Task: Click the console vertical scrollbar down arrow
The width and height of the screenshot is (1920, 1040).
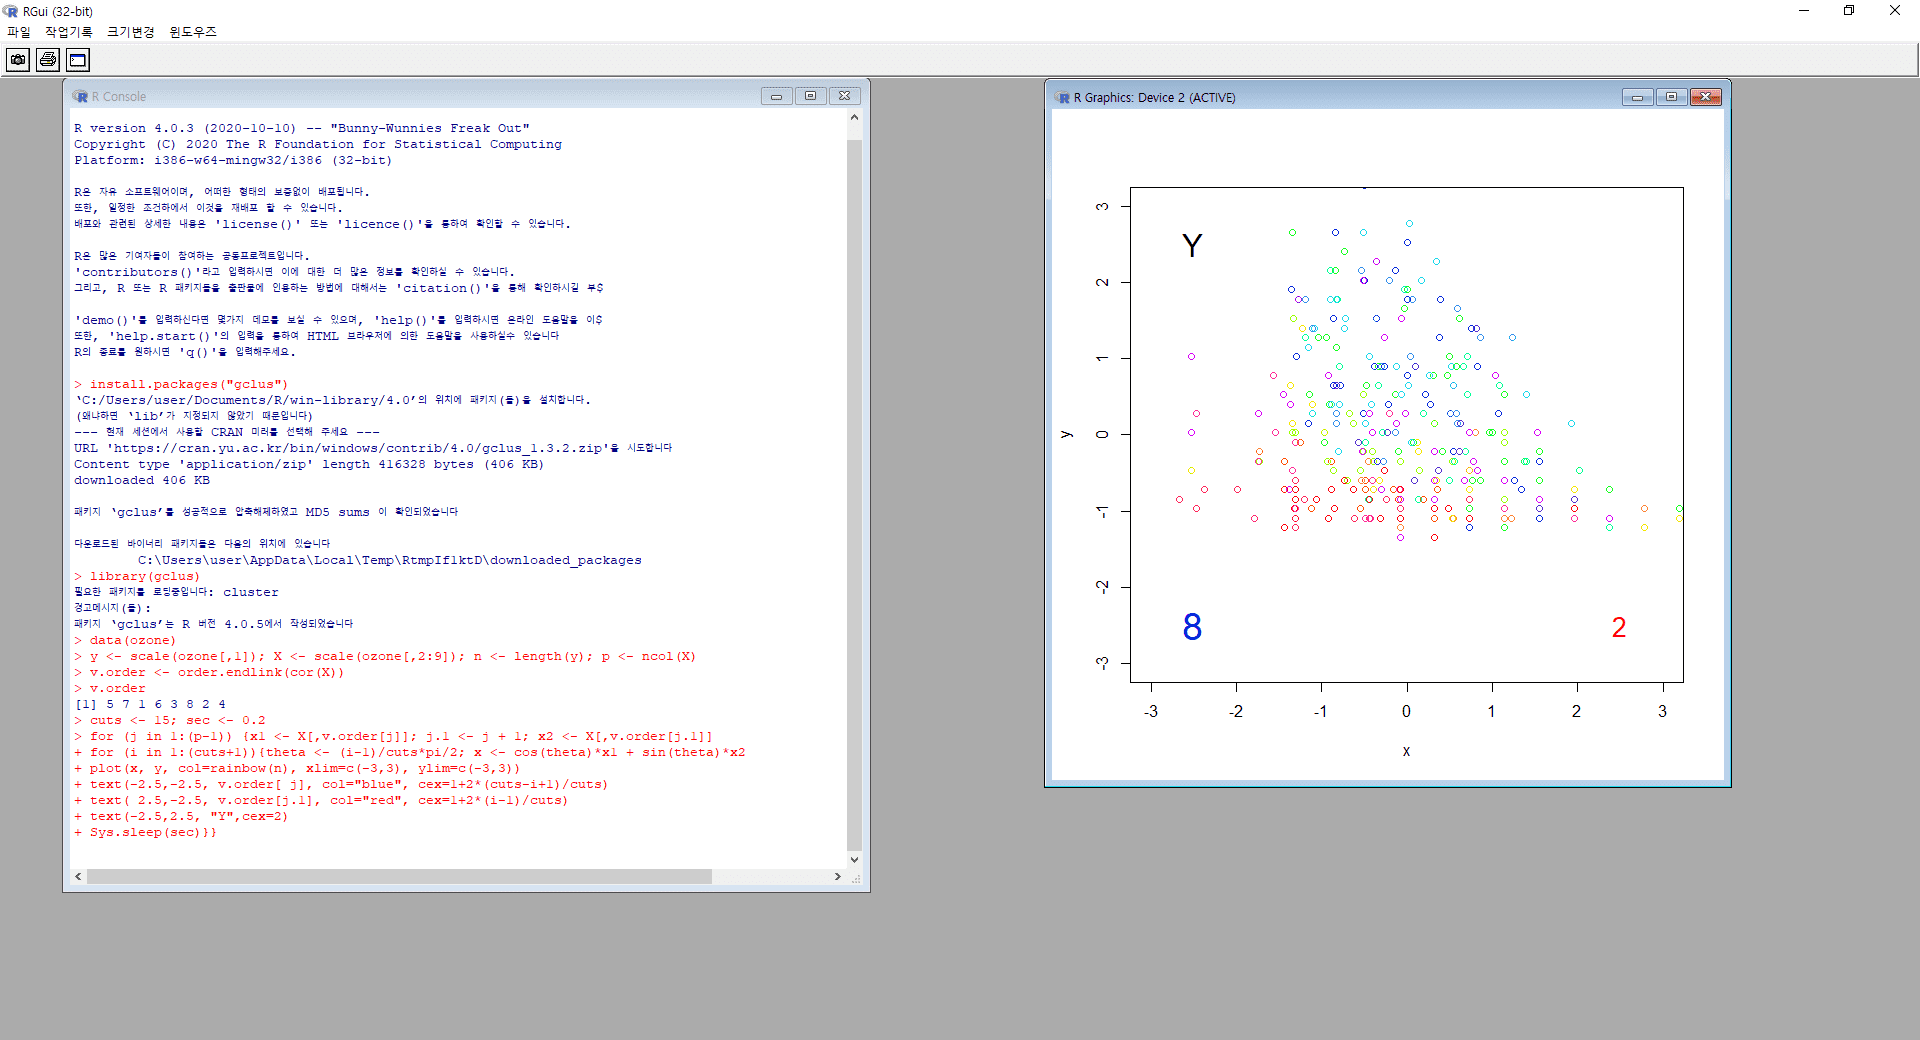Action: [854, 859]
